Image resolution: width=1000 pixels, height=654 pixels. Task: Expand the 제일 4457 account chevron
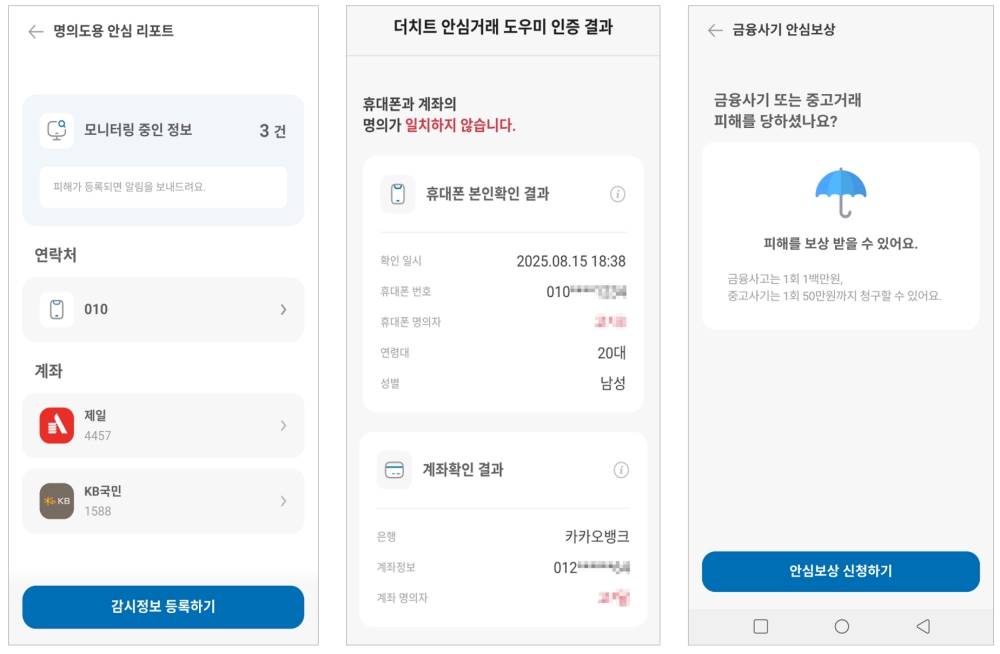[x=283, y=426]
